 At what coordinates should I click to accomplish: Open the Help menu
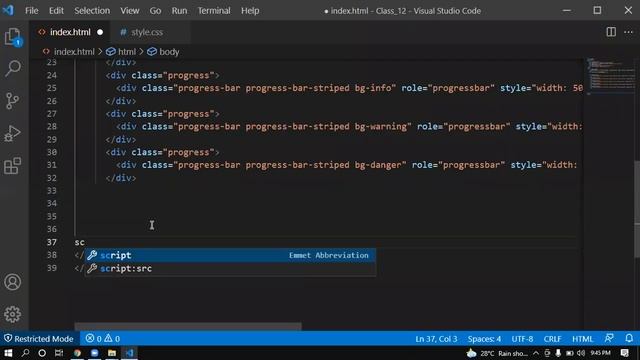[250, 11]
